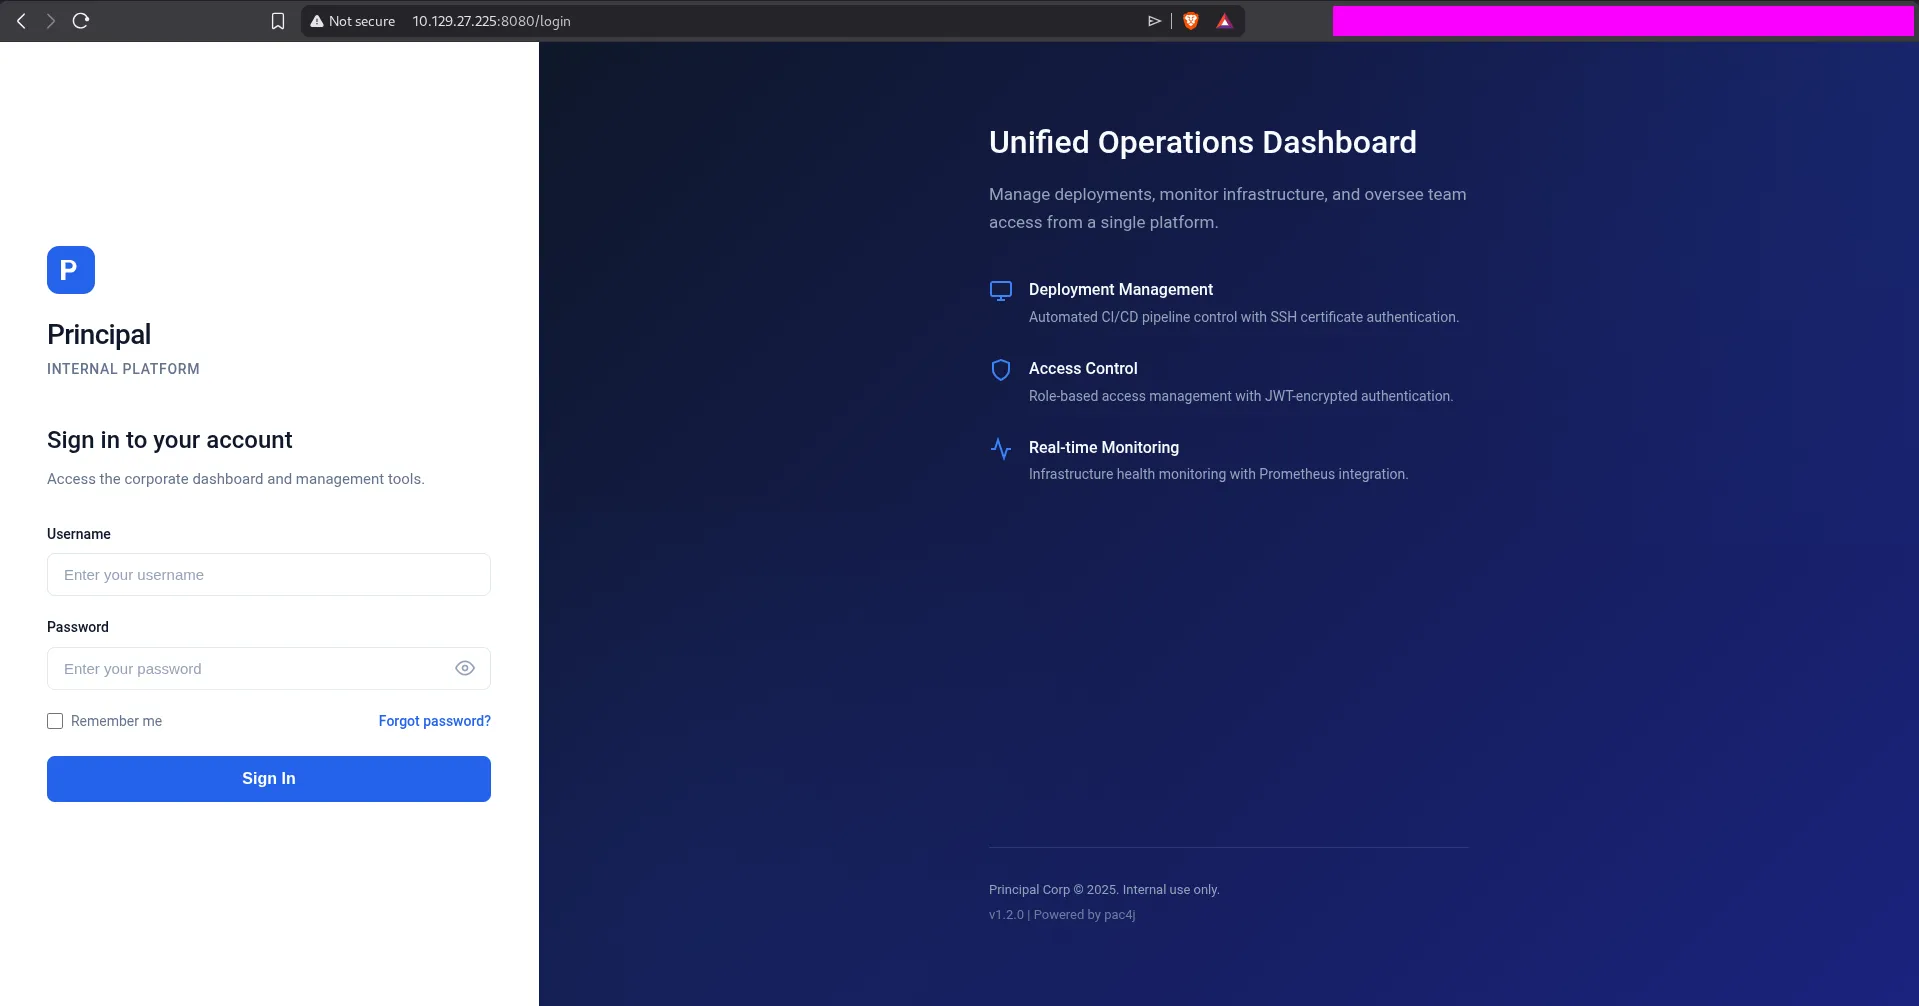
Task: Click the Access Control shield icon
Action: pyautogui.click(x=1000, y=370)
